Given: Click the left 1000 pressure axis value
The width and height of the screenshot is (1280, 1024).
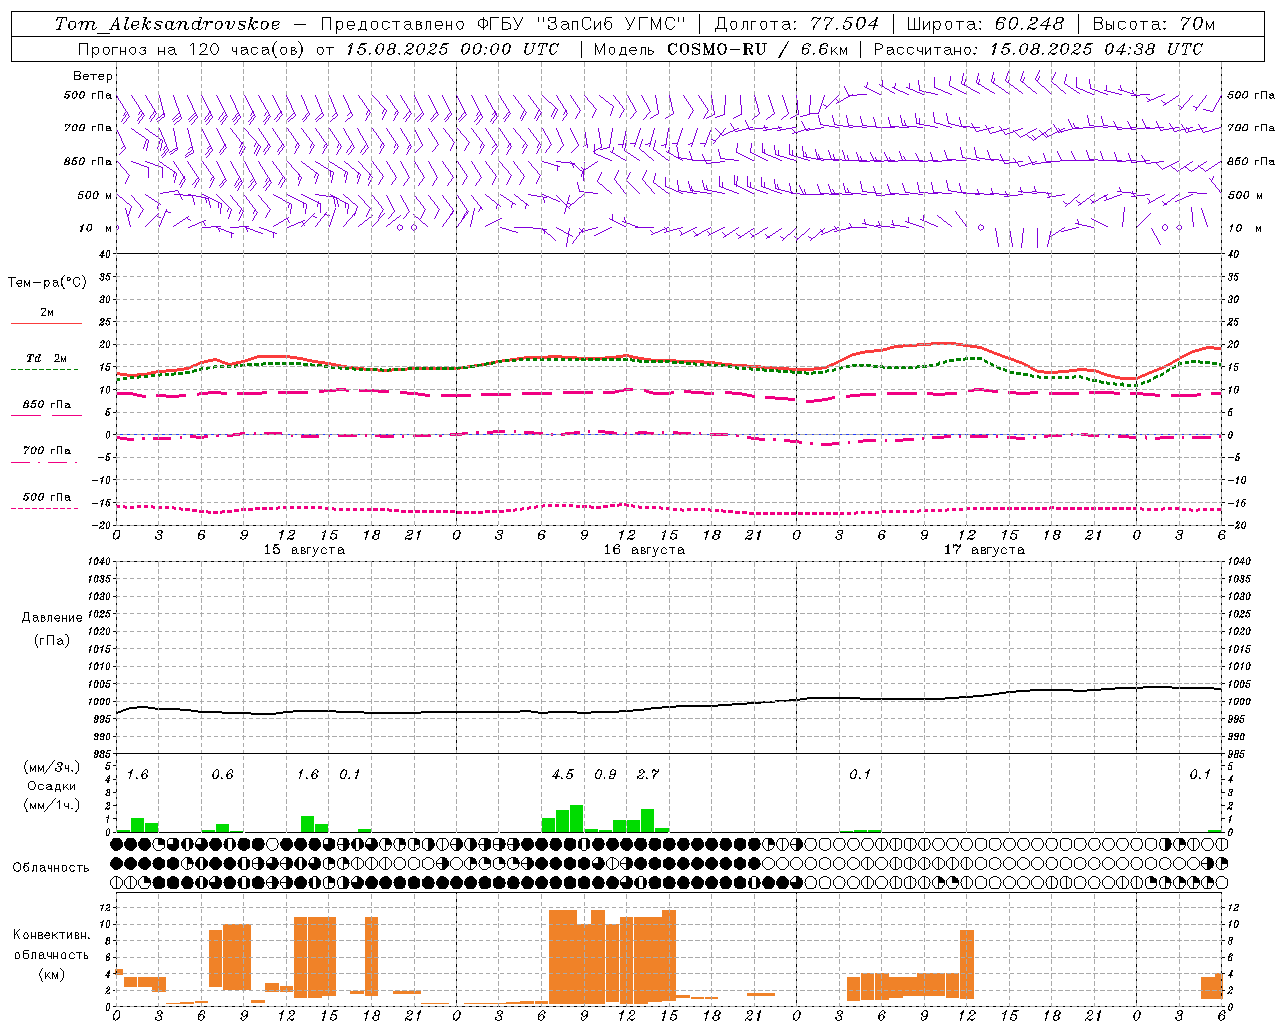Looking at the screenshot, I should coord(99,702).
